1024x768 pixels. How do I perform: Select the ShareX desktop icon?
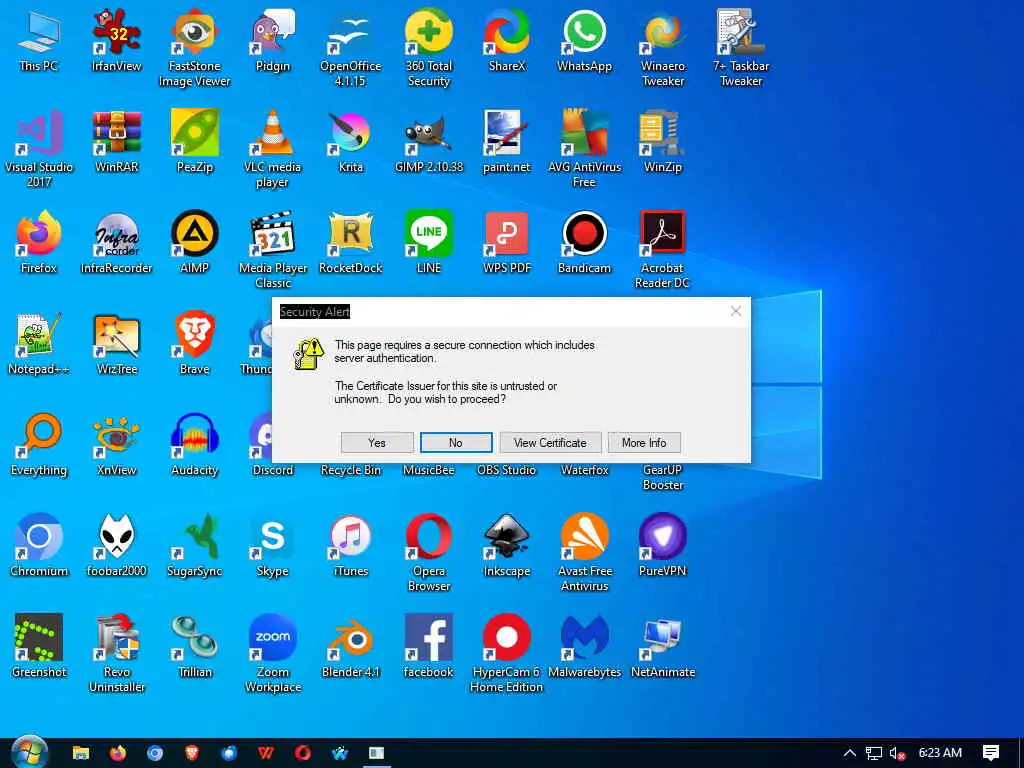coord(507,40)
